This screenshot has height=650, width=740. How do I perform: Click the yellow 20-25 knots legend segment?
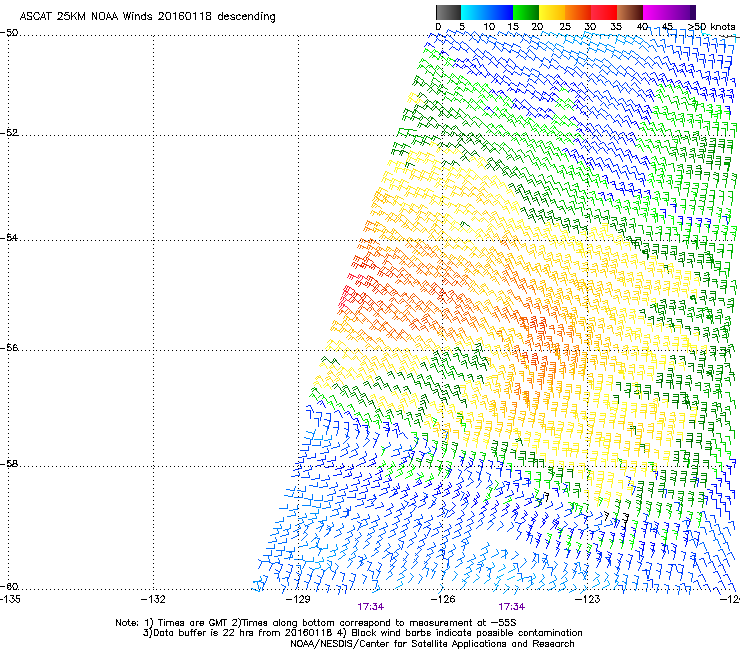552,12
